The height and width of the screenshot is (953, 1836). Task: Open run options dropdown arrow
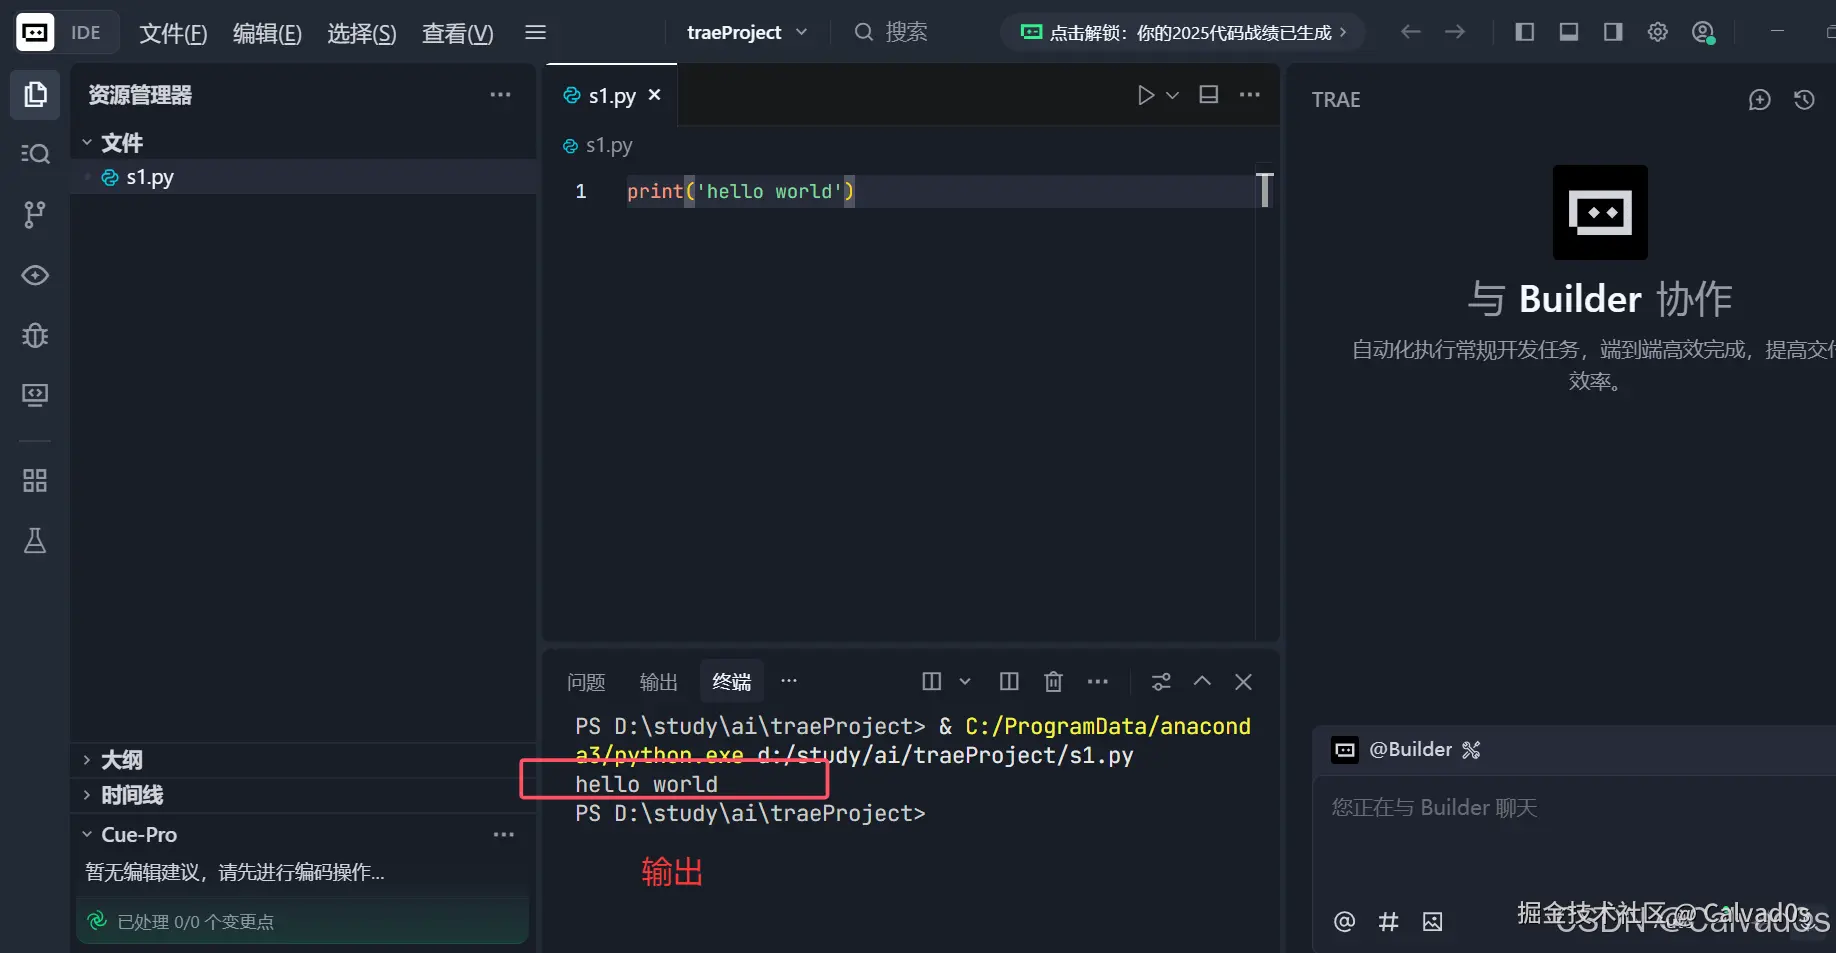tap(1173, 95)
